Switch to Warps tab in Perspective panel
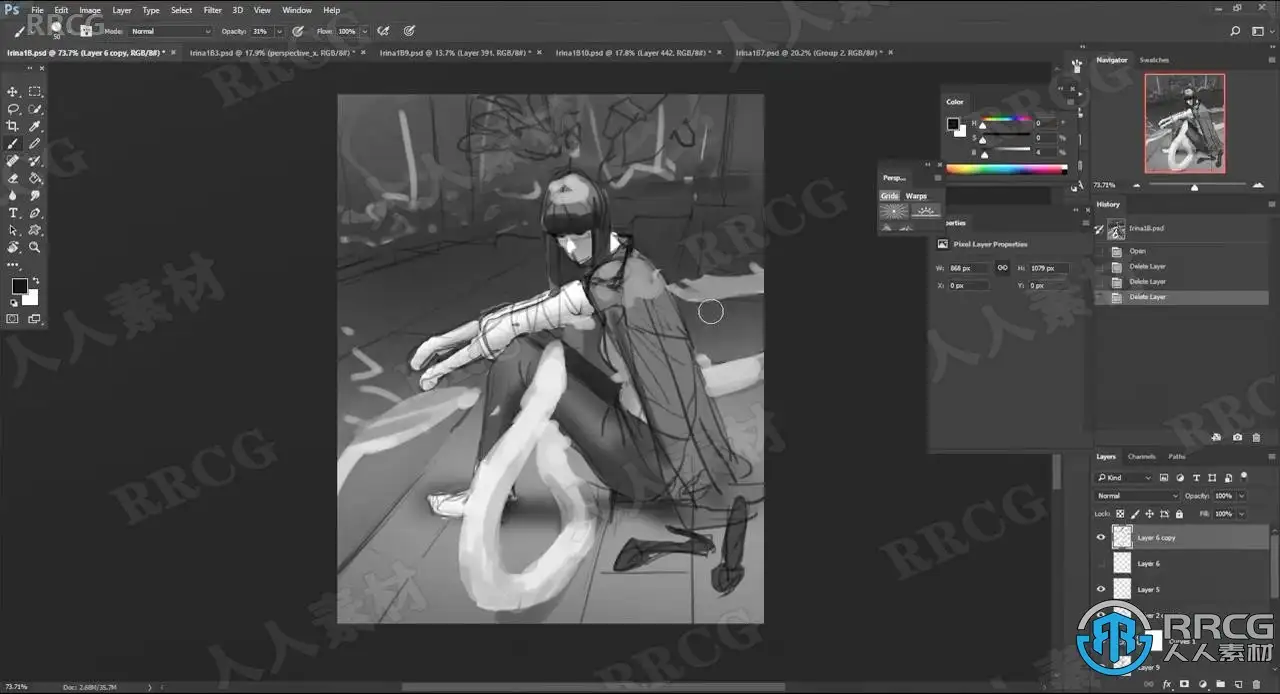 coord(916,196)
